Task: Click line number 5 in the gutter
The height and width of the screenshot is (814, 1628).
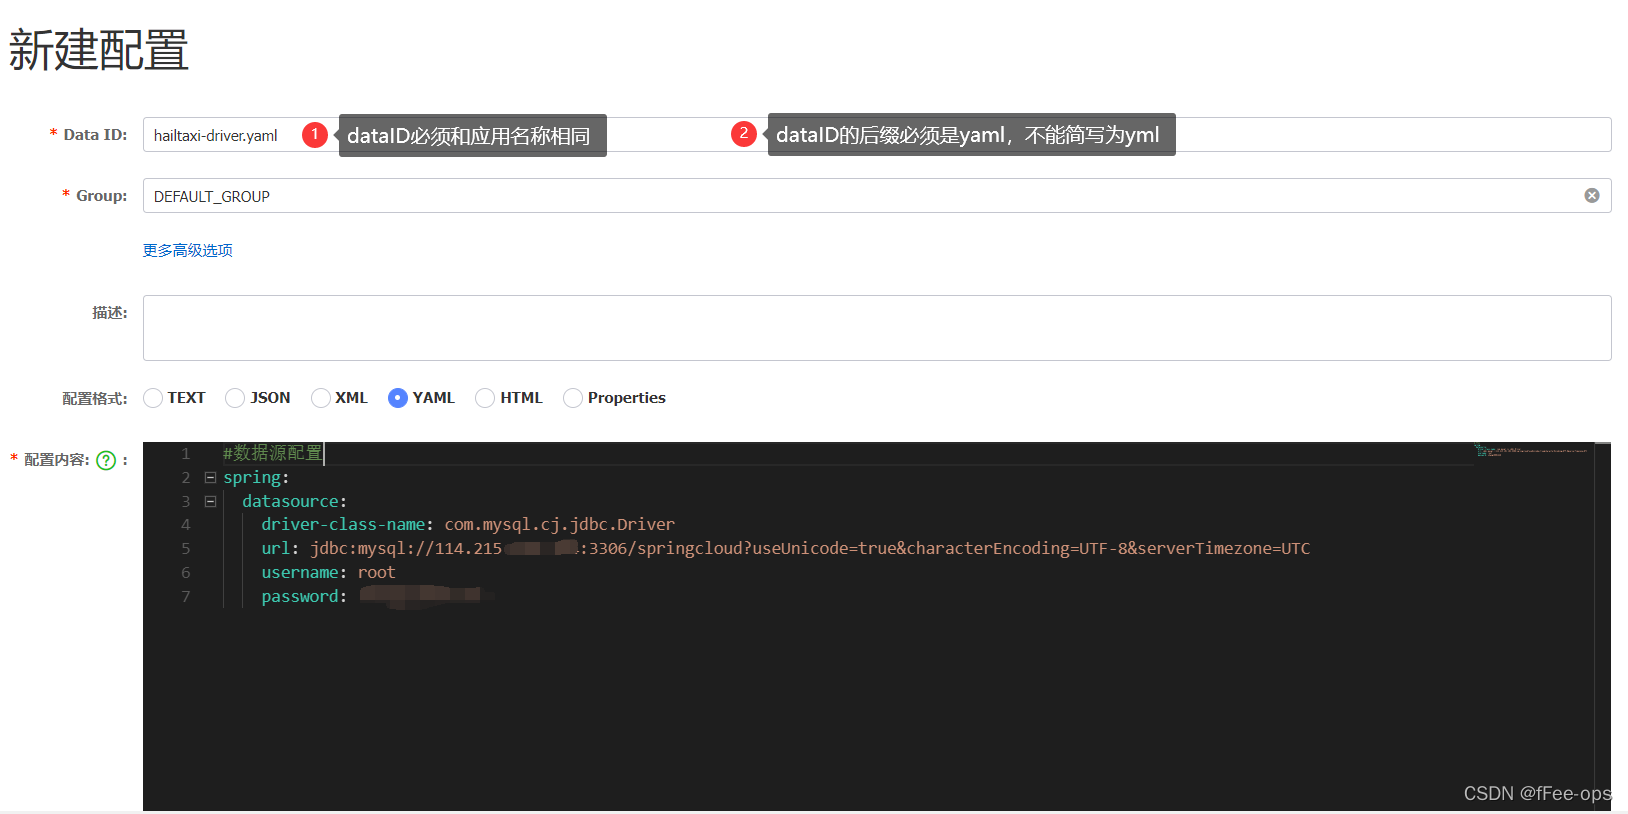Action: [185, 548]
